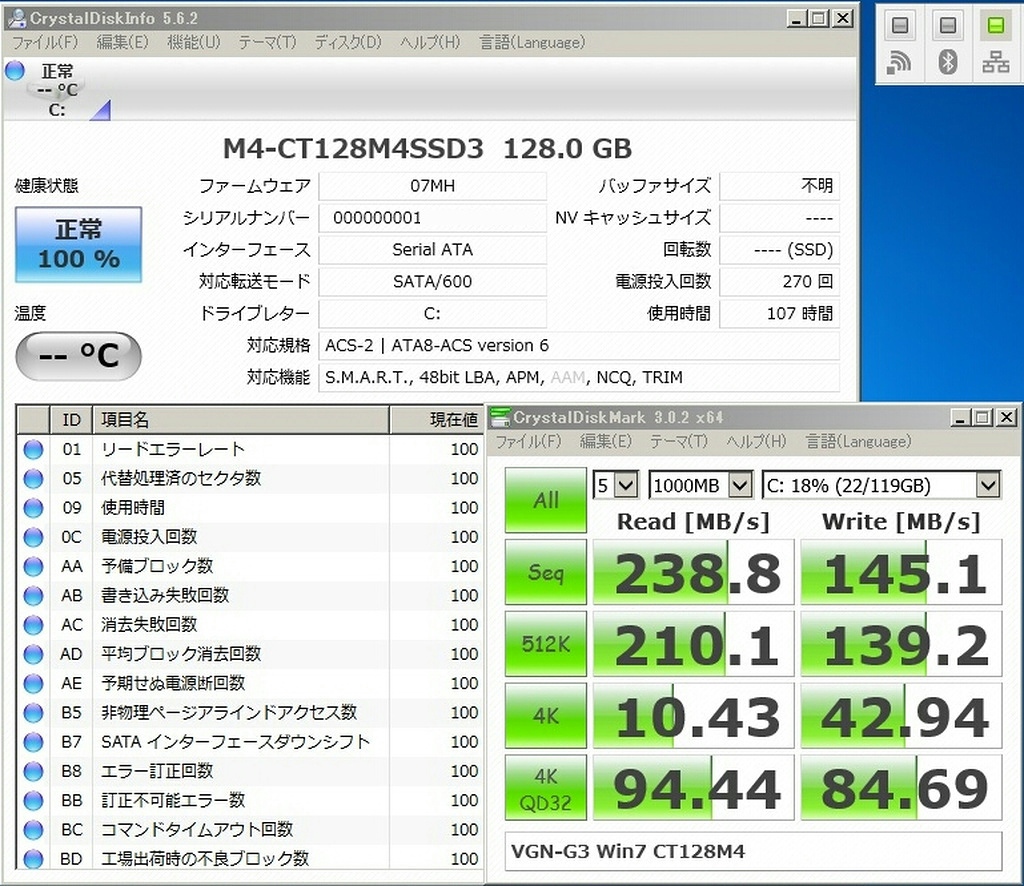Run the 512K benchmark test
1024x886 pixels.
tap(546, 644)
